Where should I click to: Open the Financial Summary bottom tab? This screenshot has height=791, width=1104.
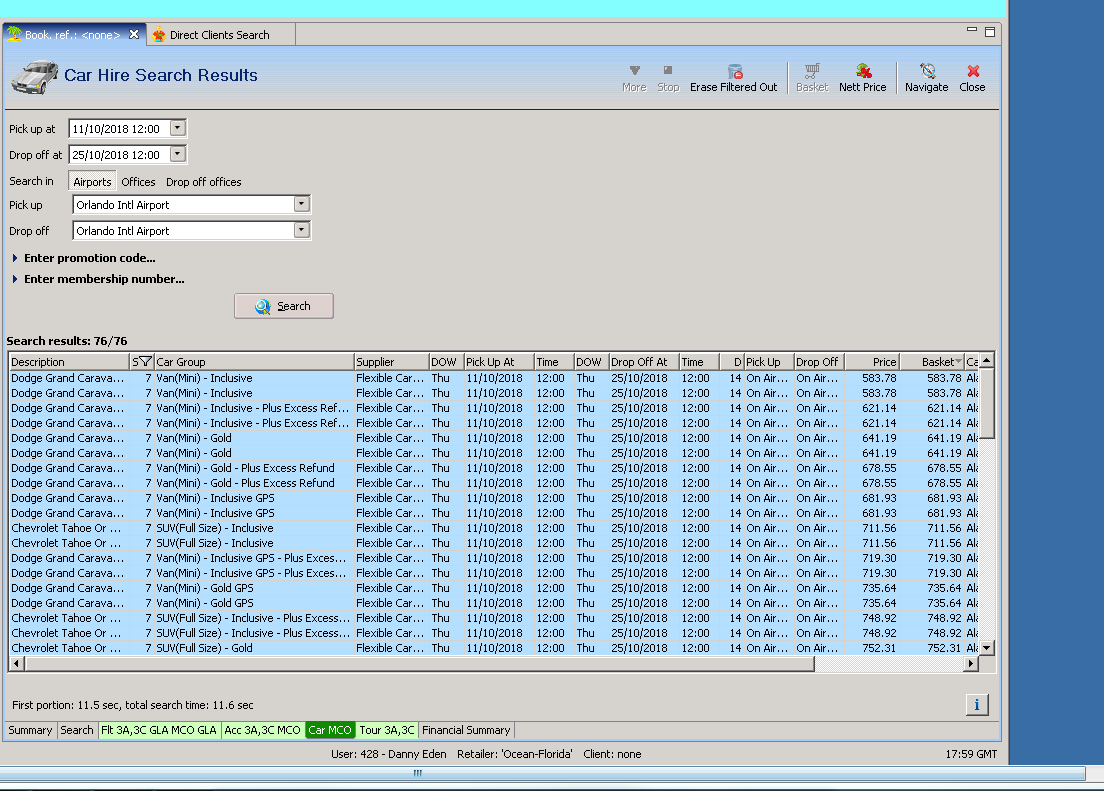point(466,730)
